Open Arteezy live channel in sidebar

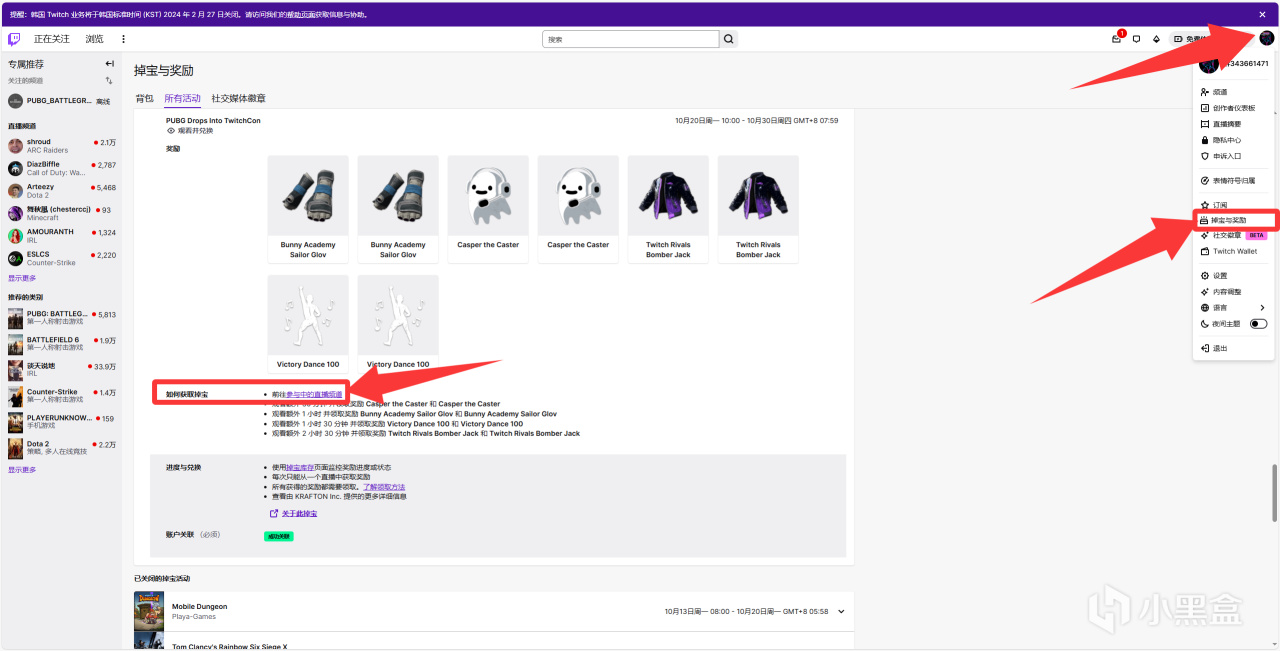(x=60, y=191)
